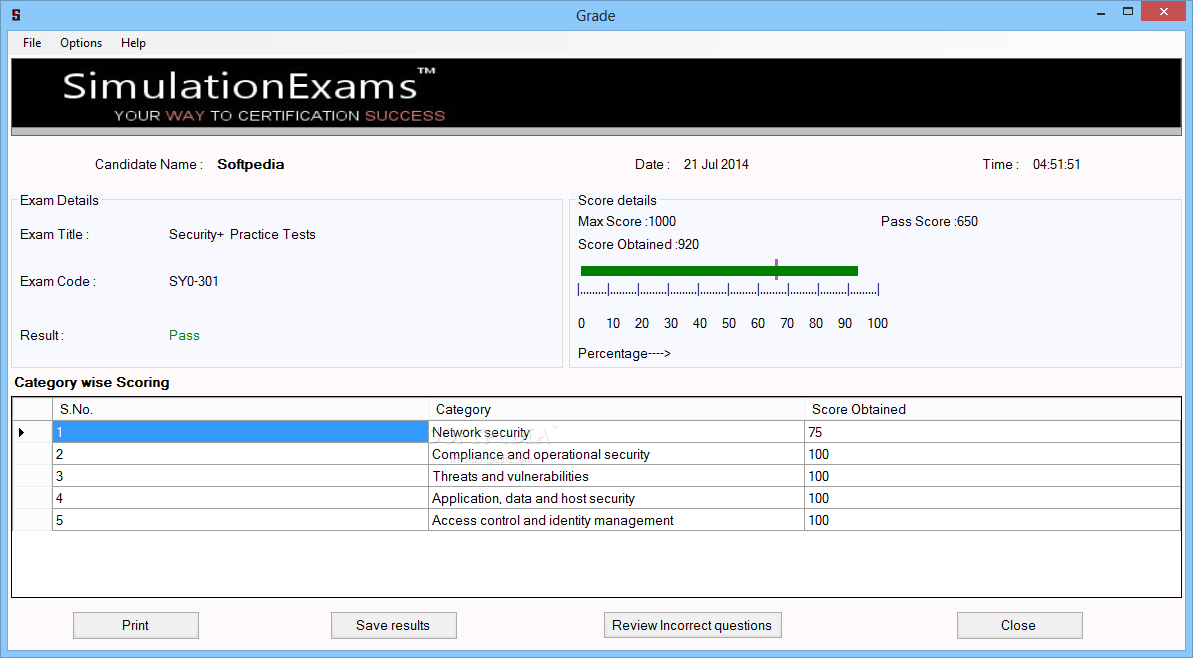Click the Percentage----> label
Screen dimensions: 1193x658
624,354
